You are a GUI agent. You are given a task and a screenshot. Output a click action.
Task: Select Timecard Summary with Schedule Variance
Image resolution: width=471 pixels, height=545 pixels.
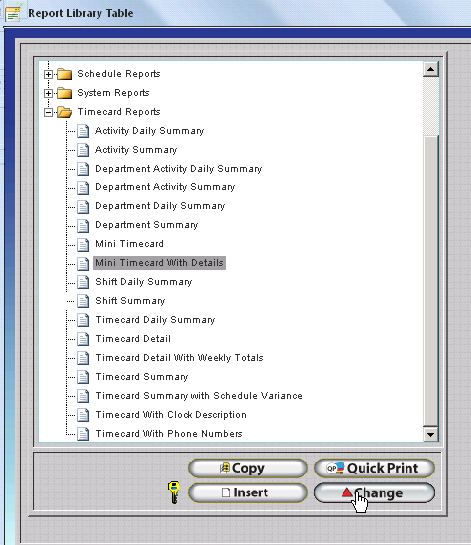click(x=199, y=396)
